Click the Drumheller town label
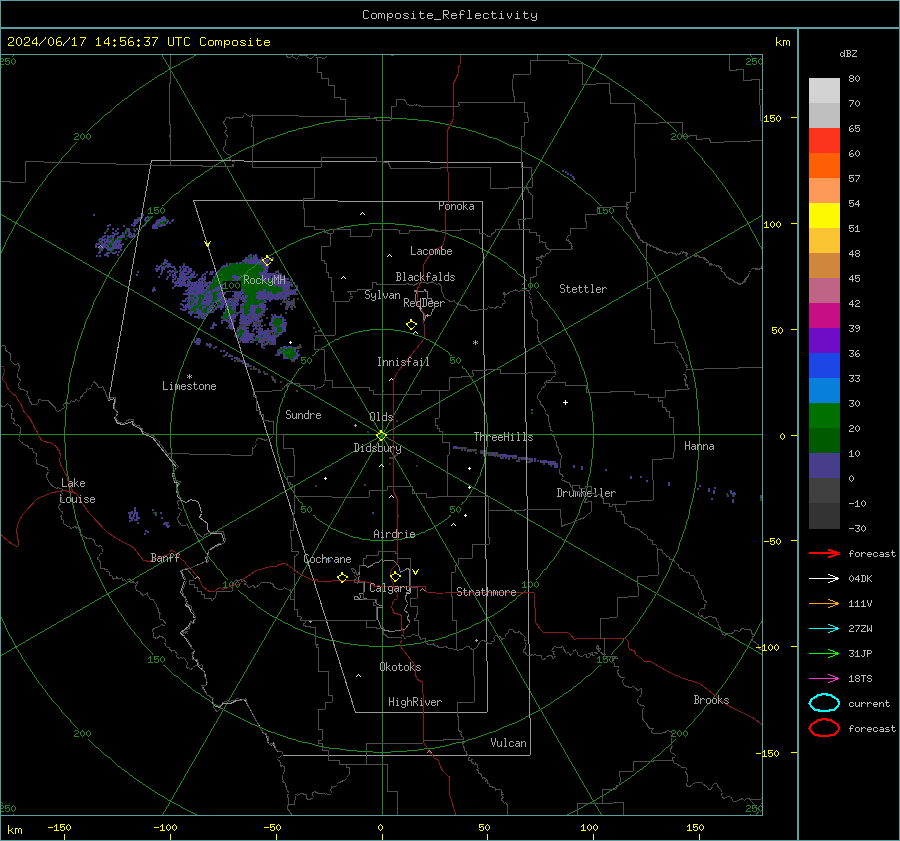The width and height of the screenshot is (900, 841). [x=586, y=493]
